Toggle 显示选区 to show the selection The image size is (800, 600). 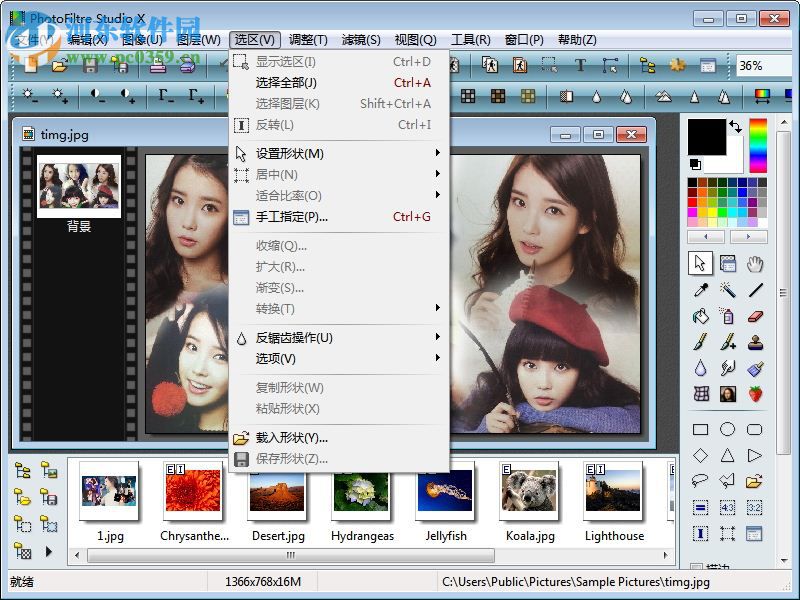[285, 61]
